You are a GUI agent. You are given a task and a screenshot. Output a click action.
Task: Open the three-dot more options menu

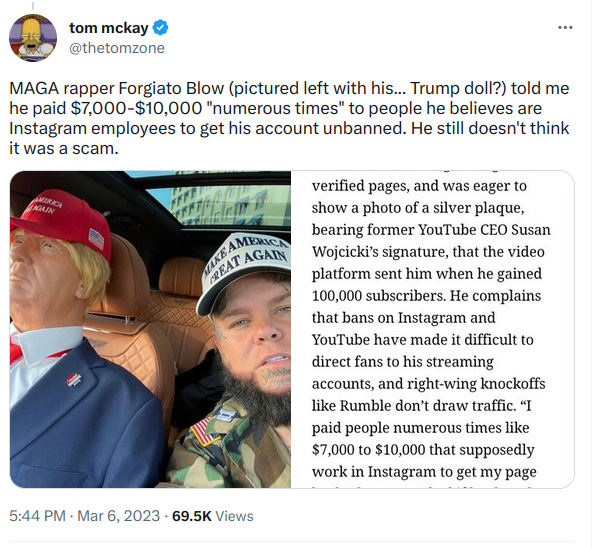(565, 28)
